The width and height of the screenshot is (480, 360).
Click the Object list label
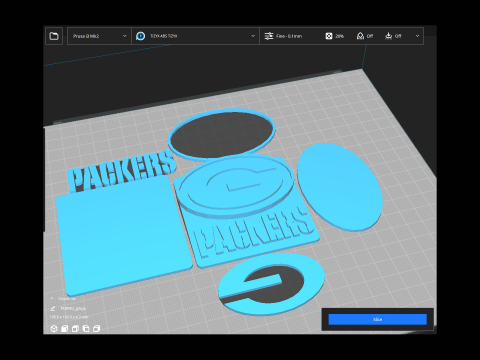coord(67,299)
